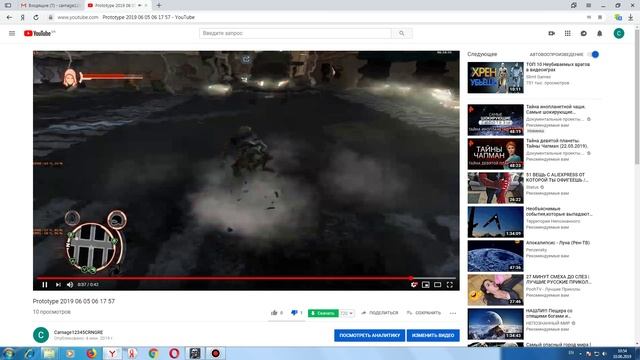Switch to miniplayer mode
This screenshot has width=640, height=360.
pyautogui.click(x=426, y=284)
